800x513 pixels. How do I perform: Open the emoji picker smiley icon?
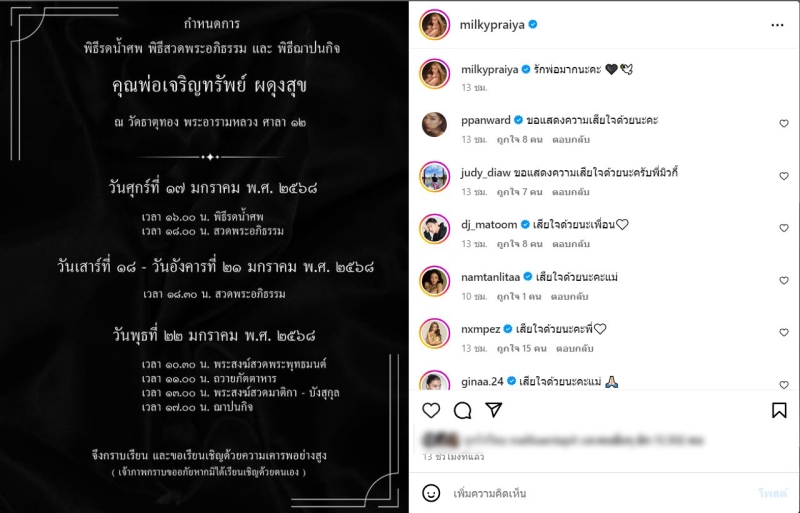431,493
